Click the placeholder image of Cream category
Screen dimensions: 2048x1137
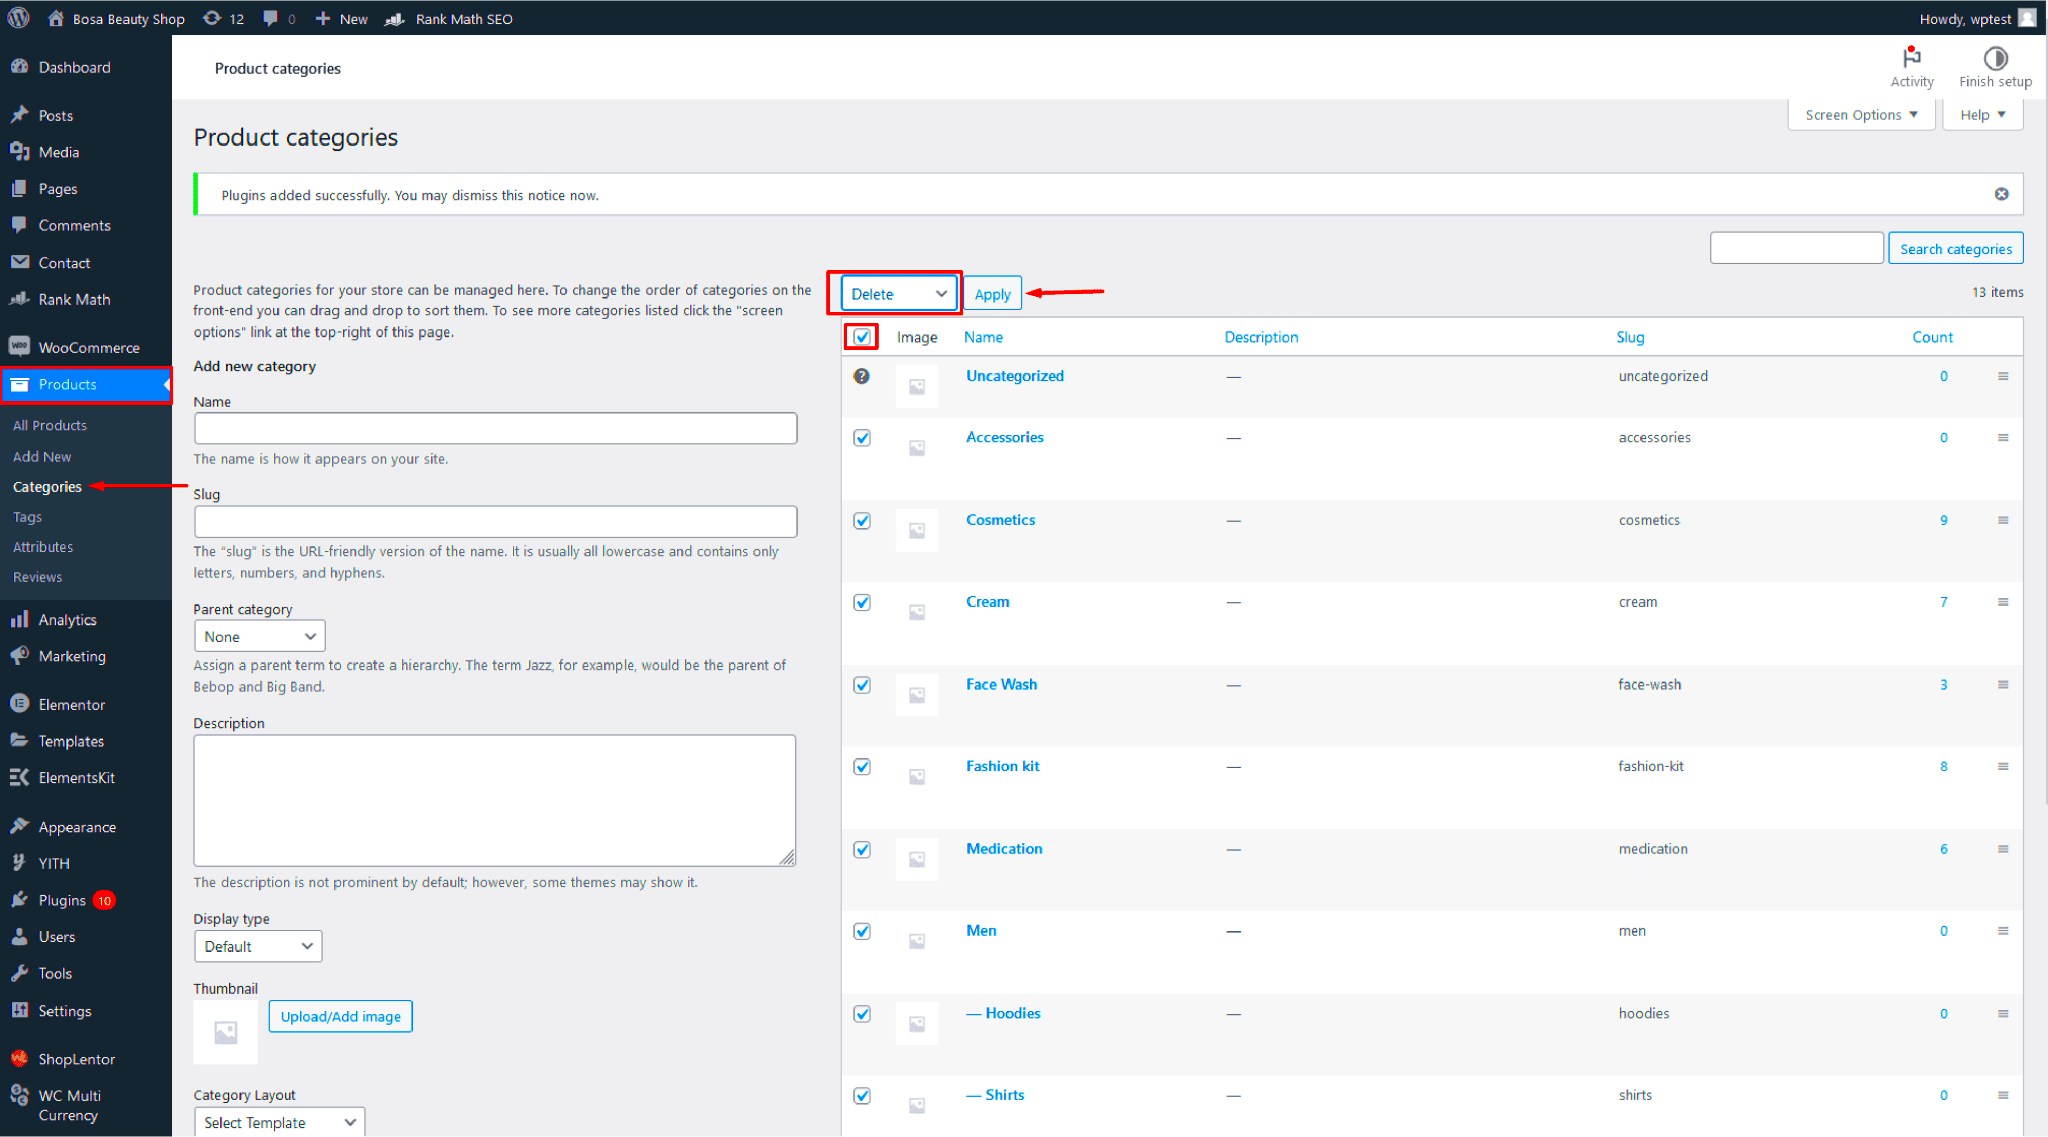point(917,611)
